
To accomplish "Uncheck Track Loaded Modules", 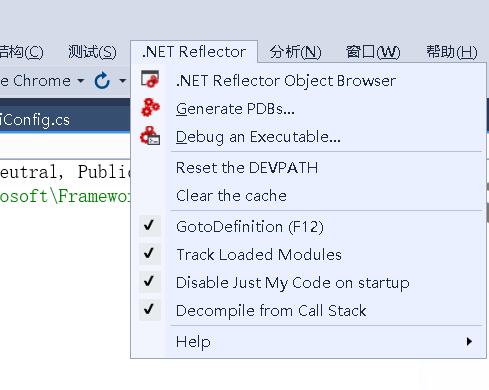I will (149, 254).
